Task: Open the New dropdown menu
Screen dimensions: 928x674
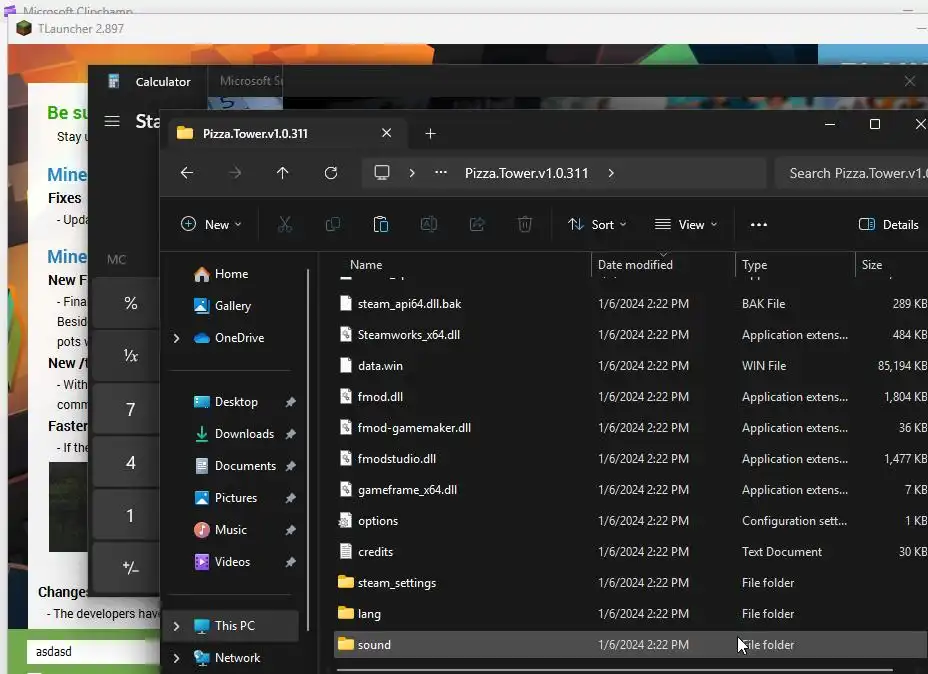Action: tap(211, 224)
